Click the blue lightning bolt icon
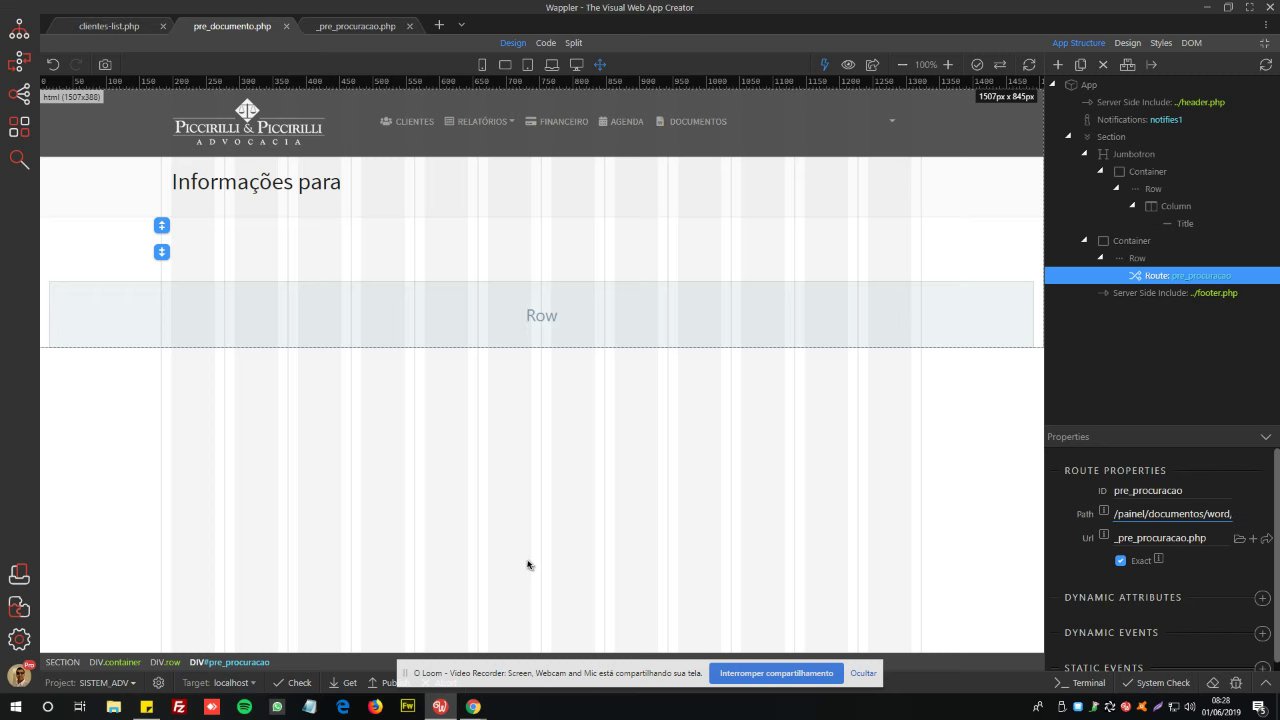Screen dimensions: 1280x720 (x=824, y=65)
